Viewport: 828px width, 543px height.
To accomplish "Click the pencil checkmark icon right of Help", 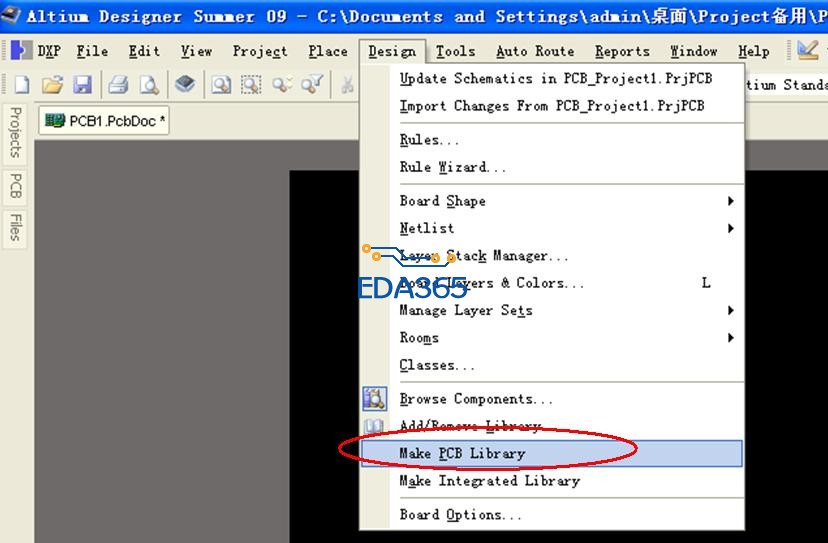I will pyautogui.click(x=807, y=51).
